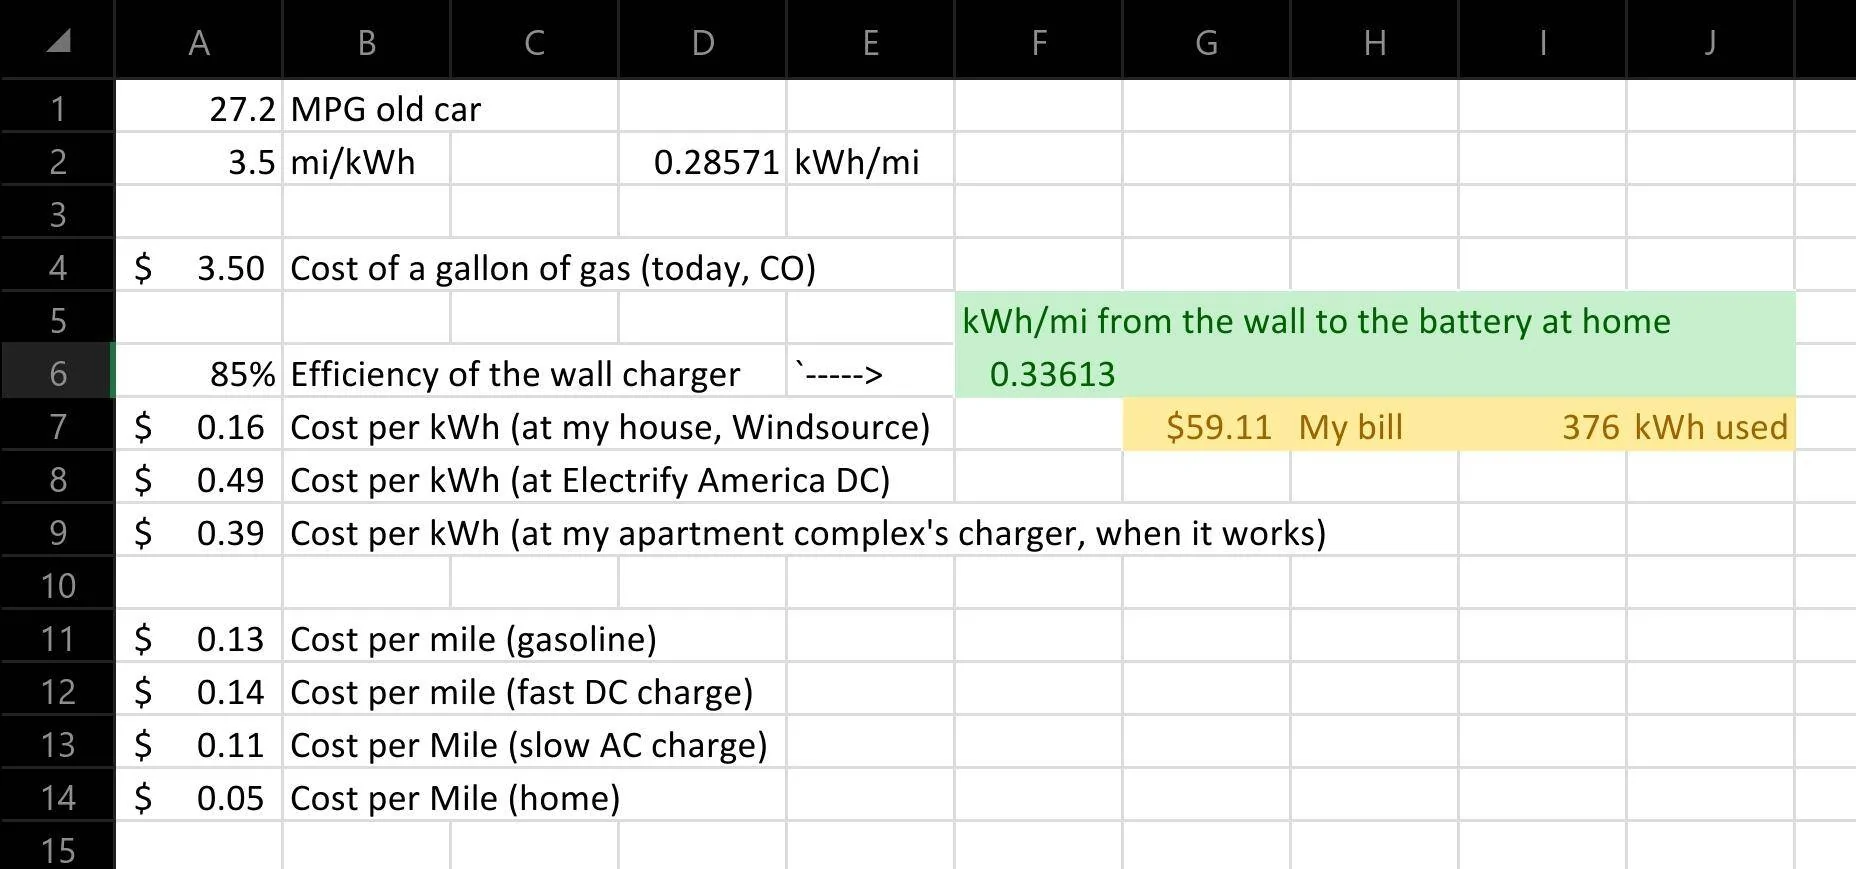Select the 85% efficiency cell

(x=199, y=372)
